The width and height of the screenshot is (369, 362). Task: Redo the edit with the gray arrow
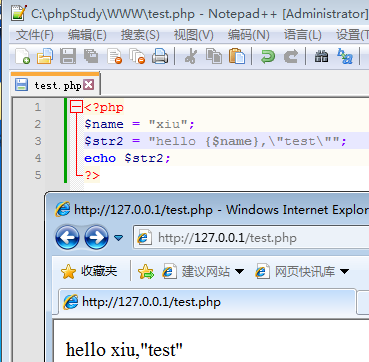click(x=291, y=56)
